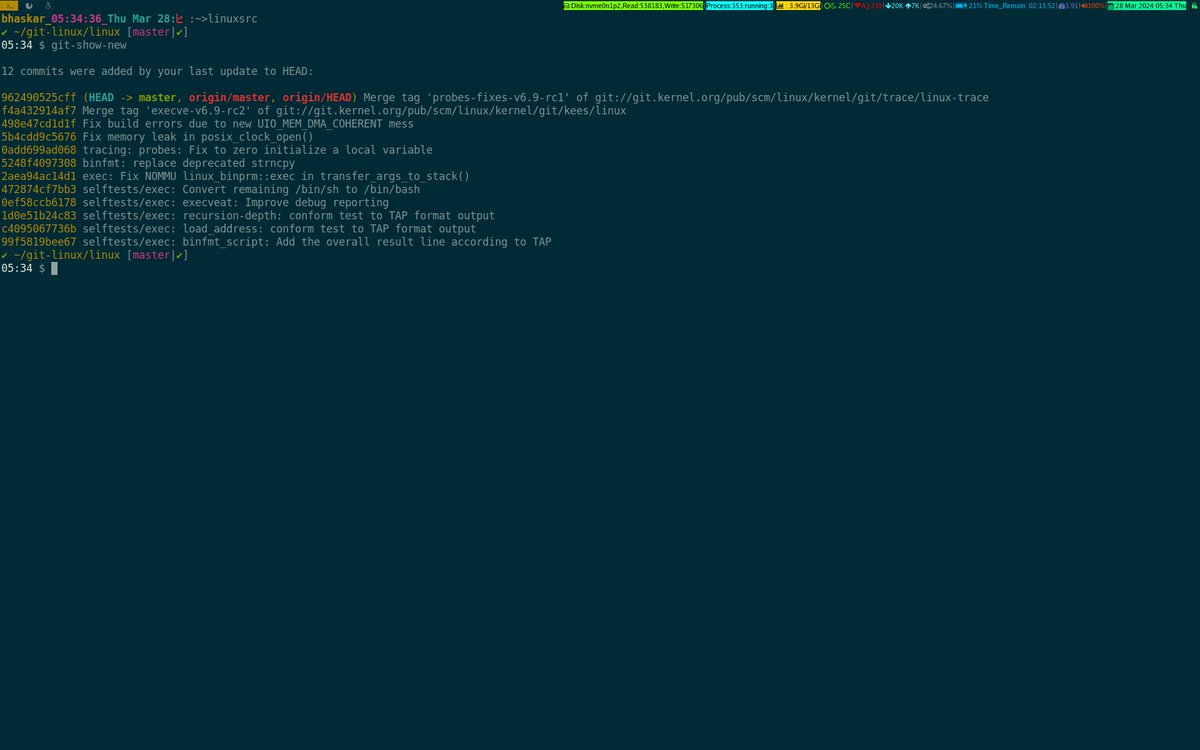Place cursor at the active 05:34 $ prompt
This screenshot has width=1200, height=750.
tap(55, 268)
